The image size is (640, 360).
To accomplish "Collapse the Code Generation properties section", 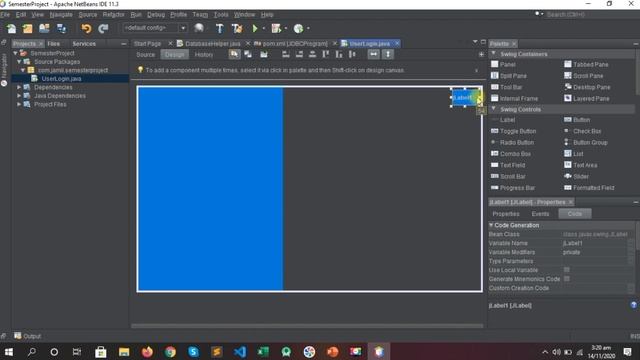I will [x=491, y=225].
